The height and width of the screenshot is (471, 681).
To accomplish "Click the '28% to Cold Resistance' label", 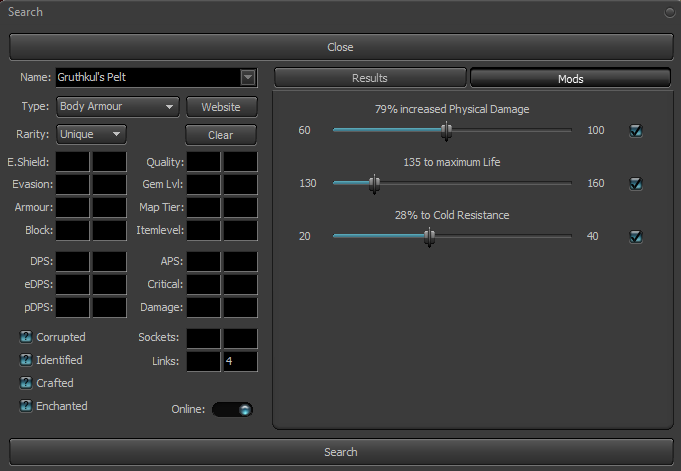I will (x=452, y=215).
